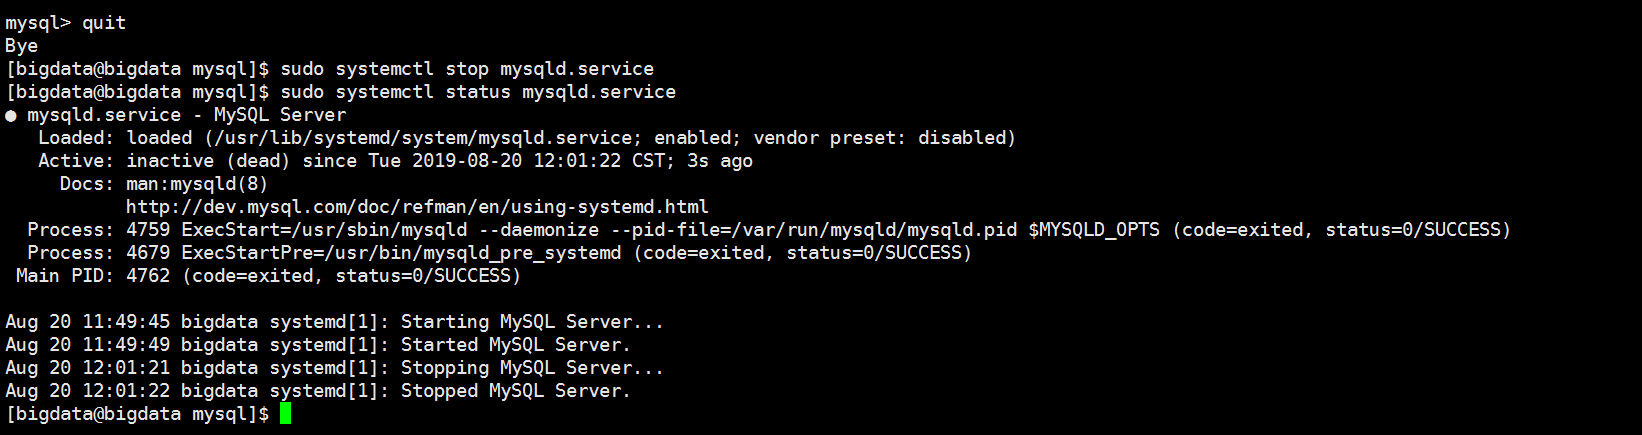Image resolution: width=1642 pixels, height=435 pixels.
Task: Click the green terminal cursor block
Action: (x=285, y=413)
